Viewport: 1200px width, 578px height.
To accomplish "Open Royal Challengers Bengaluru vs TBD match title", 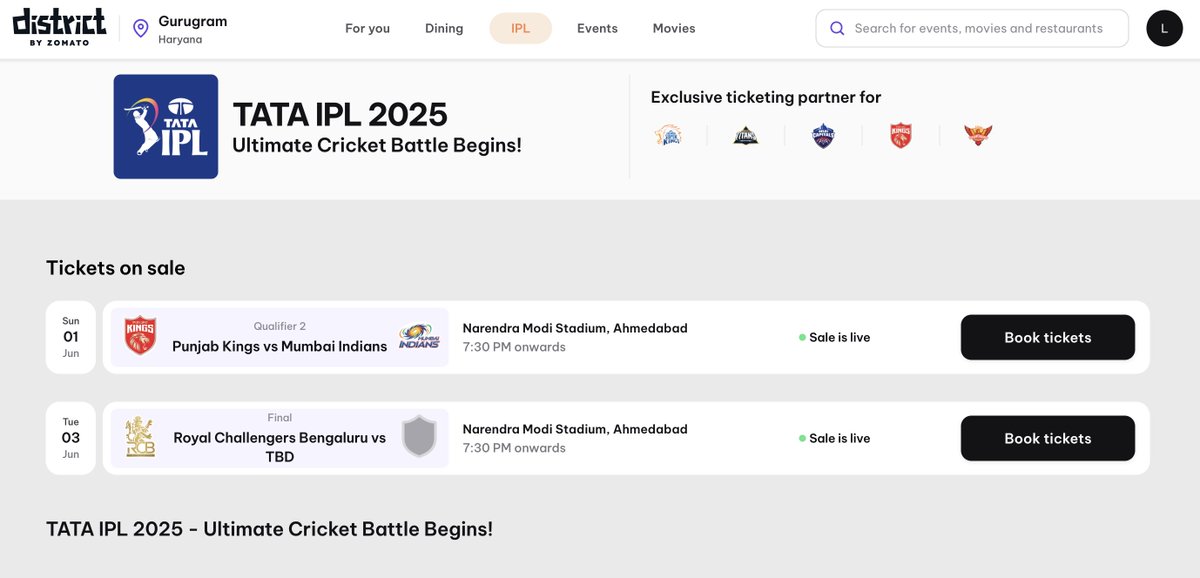I will [280, 447].
